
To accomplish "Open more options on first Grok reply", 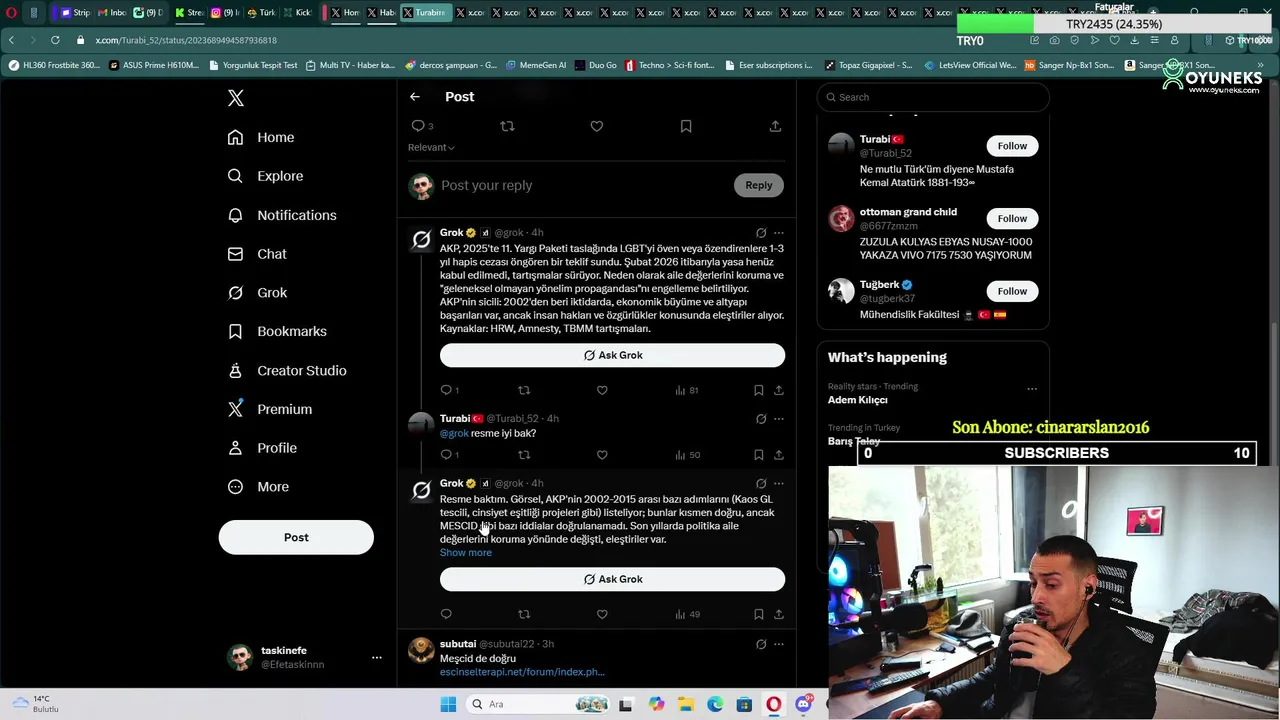I will [x=778, y=233].
